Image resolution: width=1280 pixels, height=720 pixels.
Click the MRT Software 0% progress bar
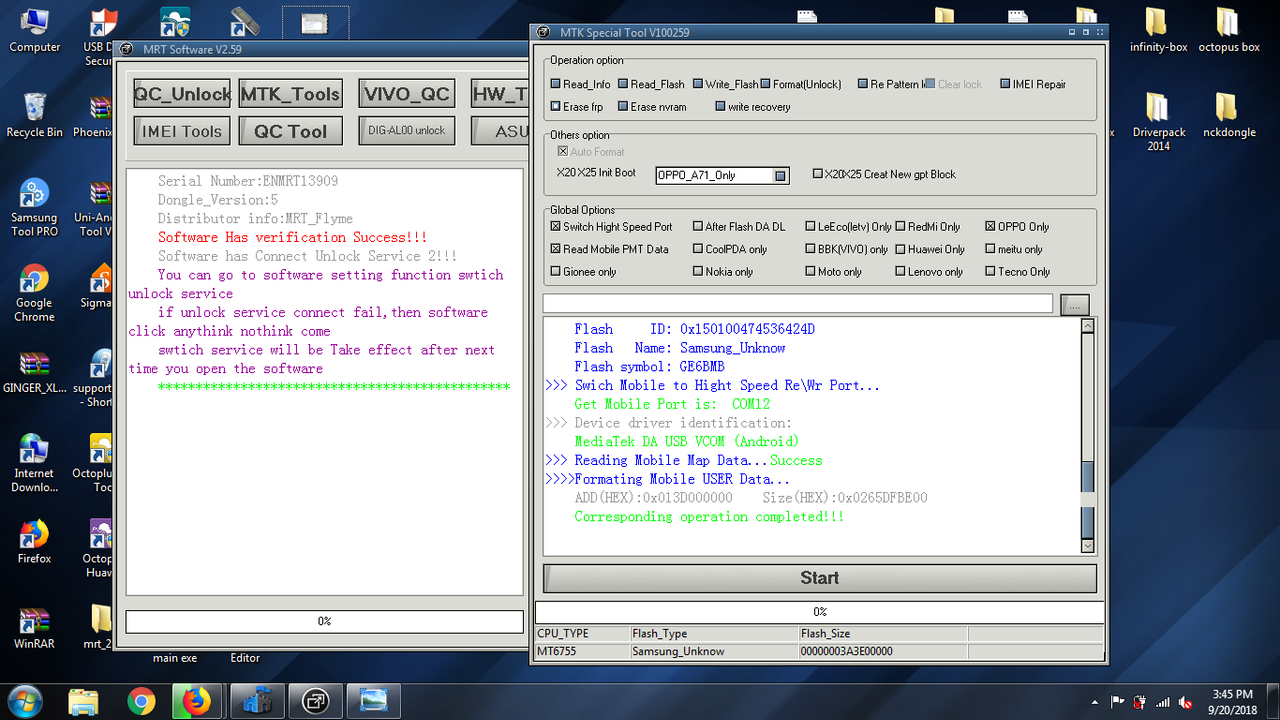point(324,621)
